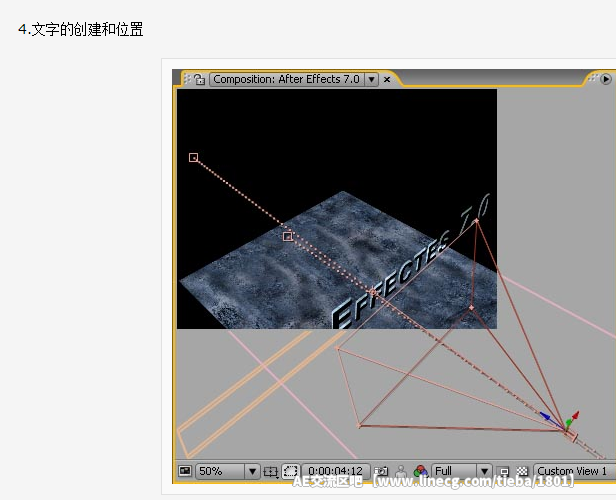616x500 pixels.
Task: Select the upper light square handle marker
Action: pos(193,158)
